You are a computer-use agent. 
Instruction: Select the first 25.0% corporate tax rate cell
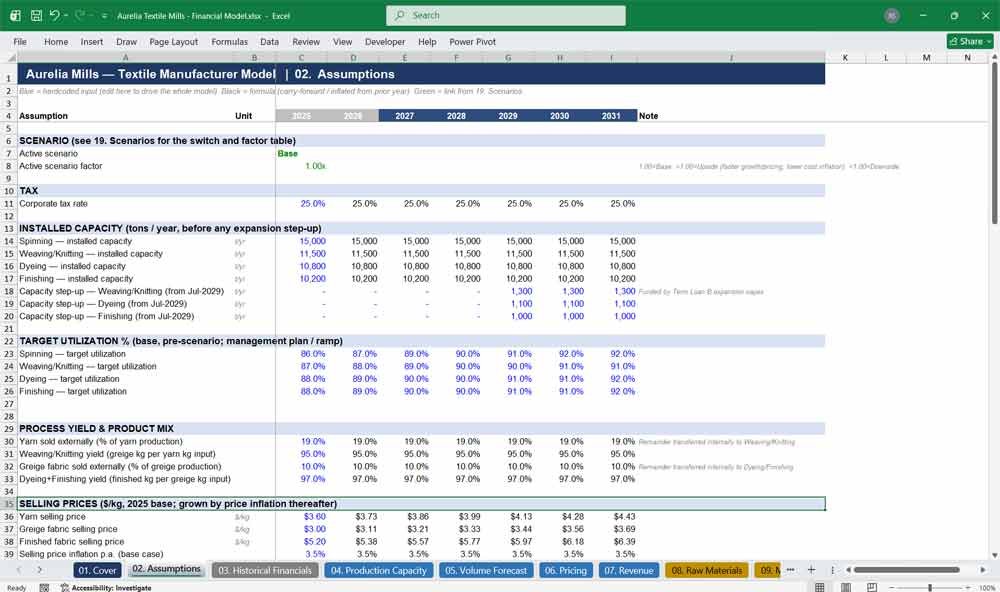pyautogui.click(x=301, y=204)
